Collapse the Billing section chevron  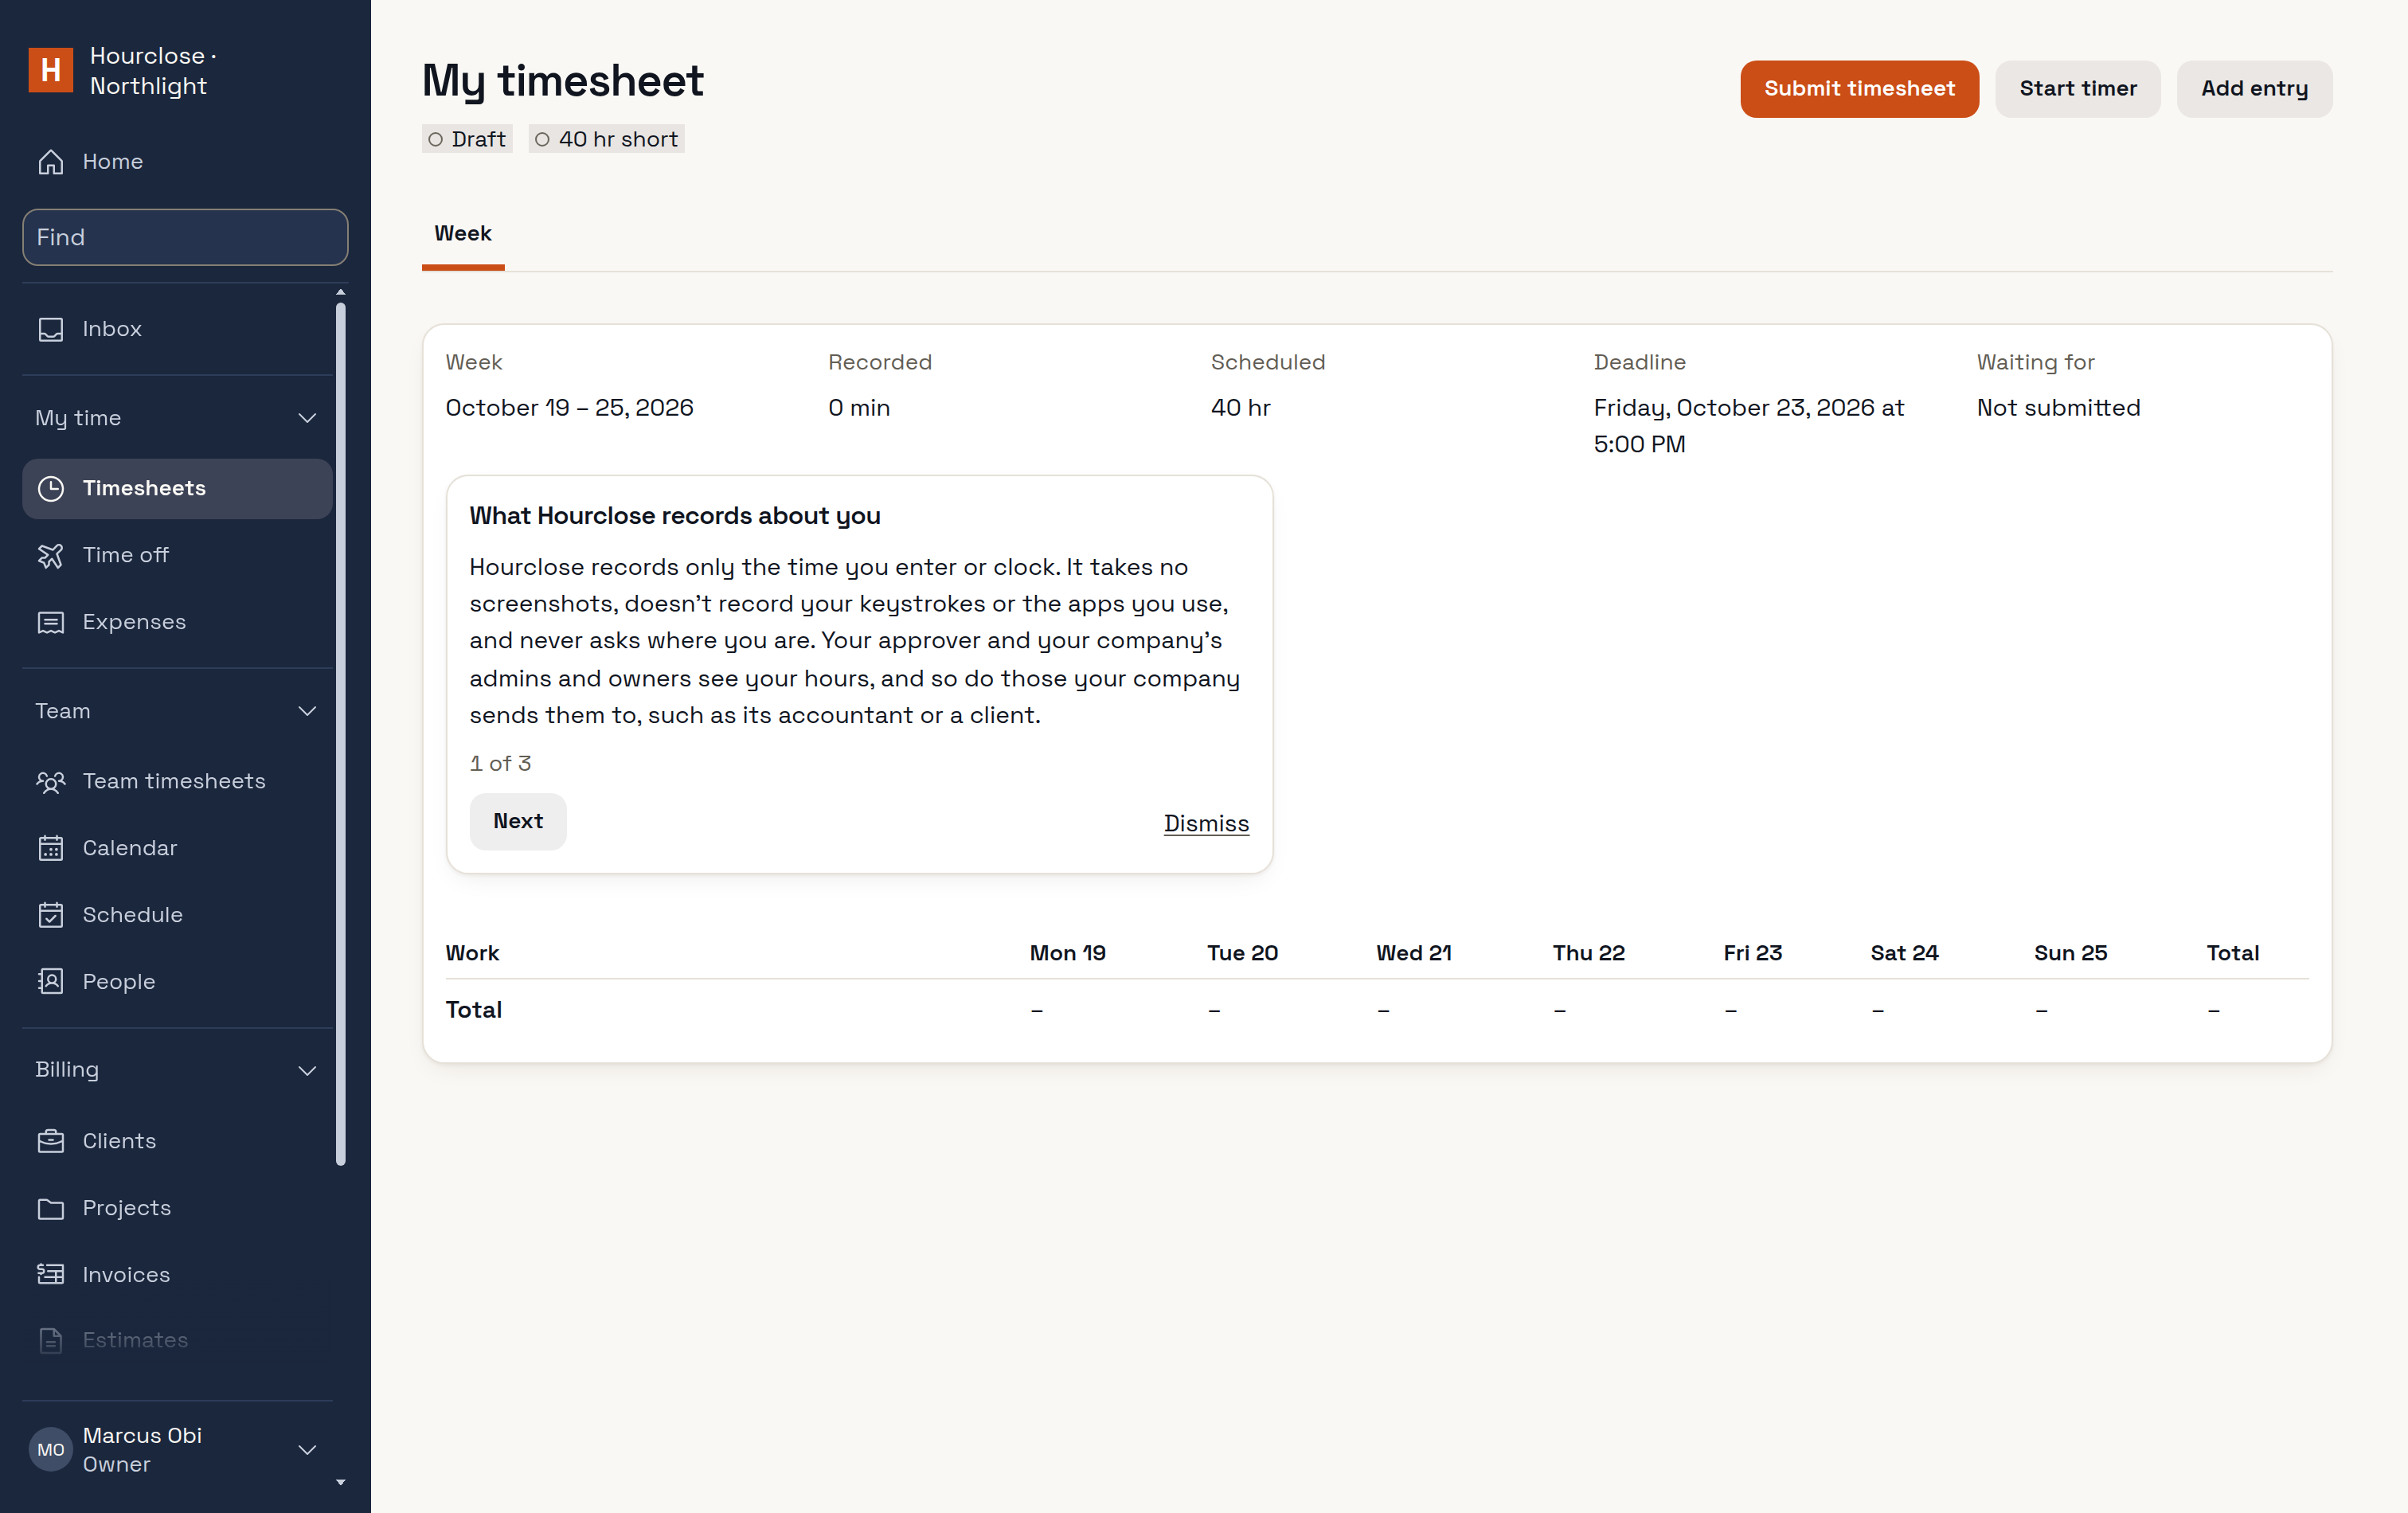pyautogui.click(x=307, y=1071)
